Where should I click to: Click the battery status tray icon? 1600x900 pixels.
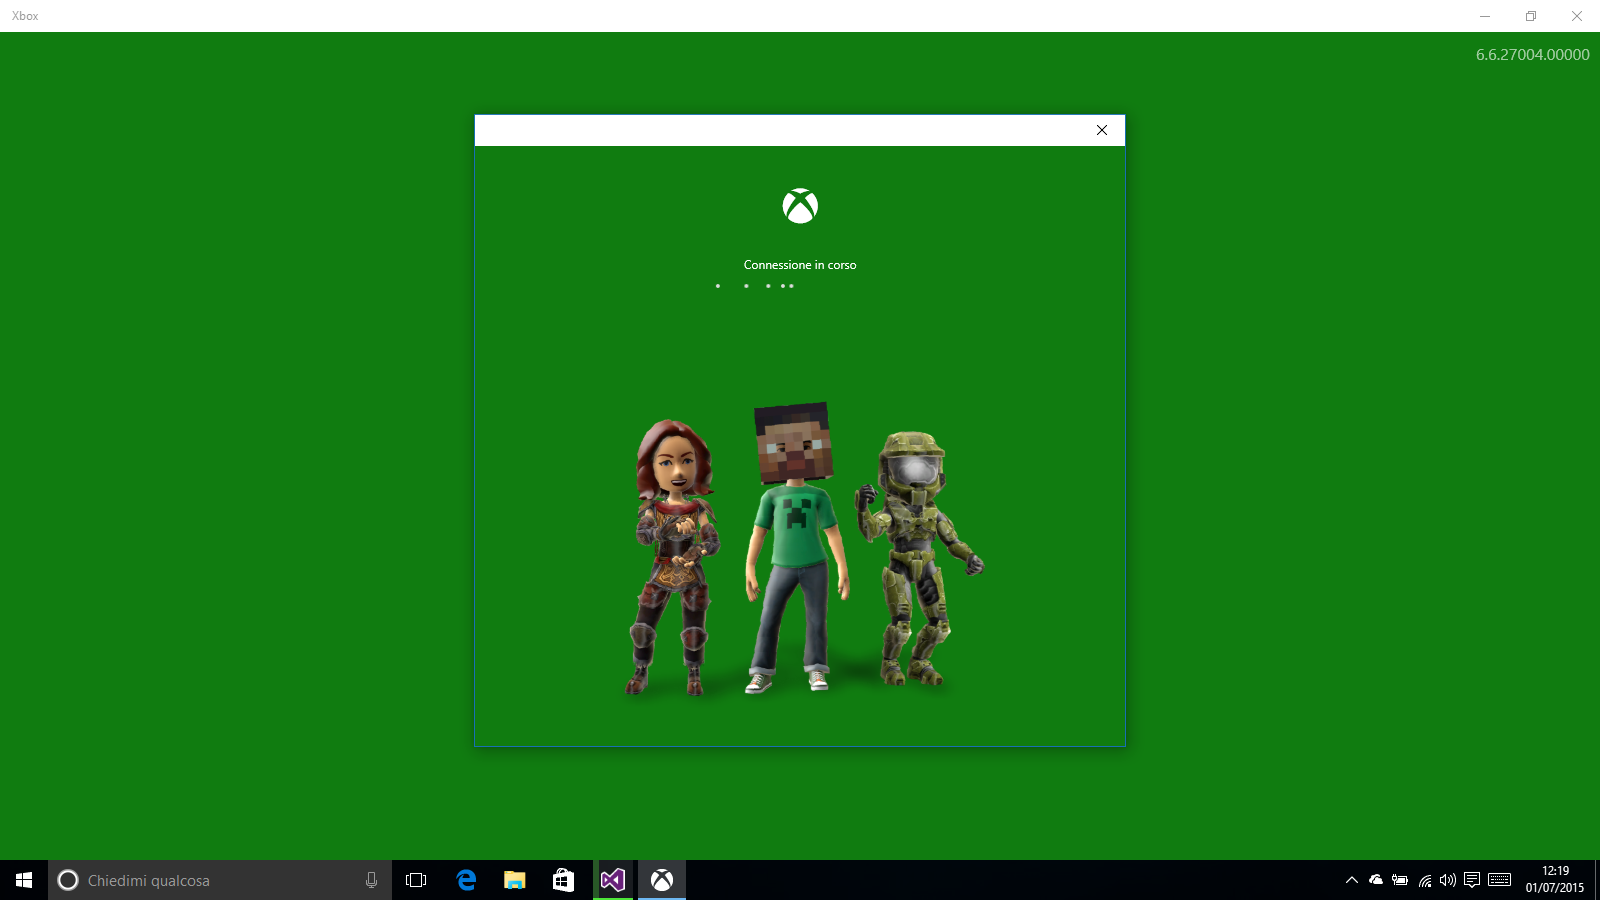coord(1400,880)
